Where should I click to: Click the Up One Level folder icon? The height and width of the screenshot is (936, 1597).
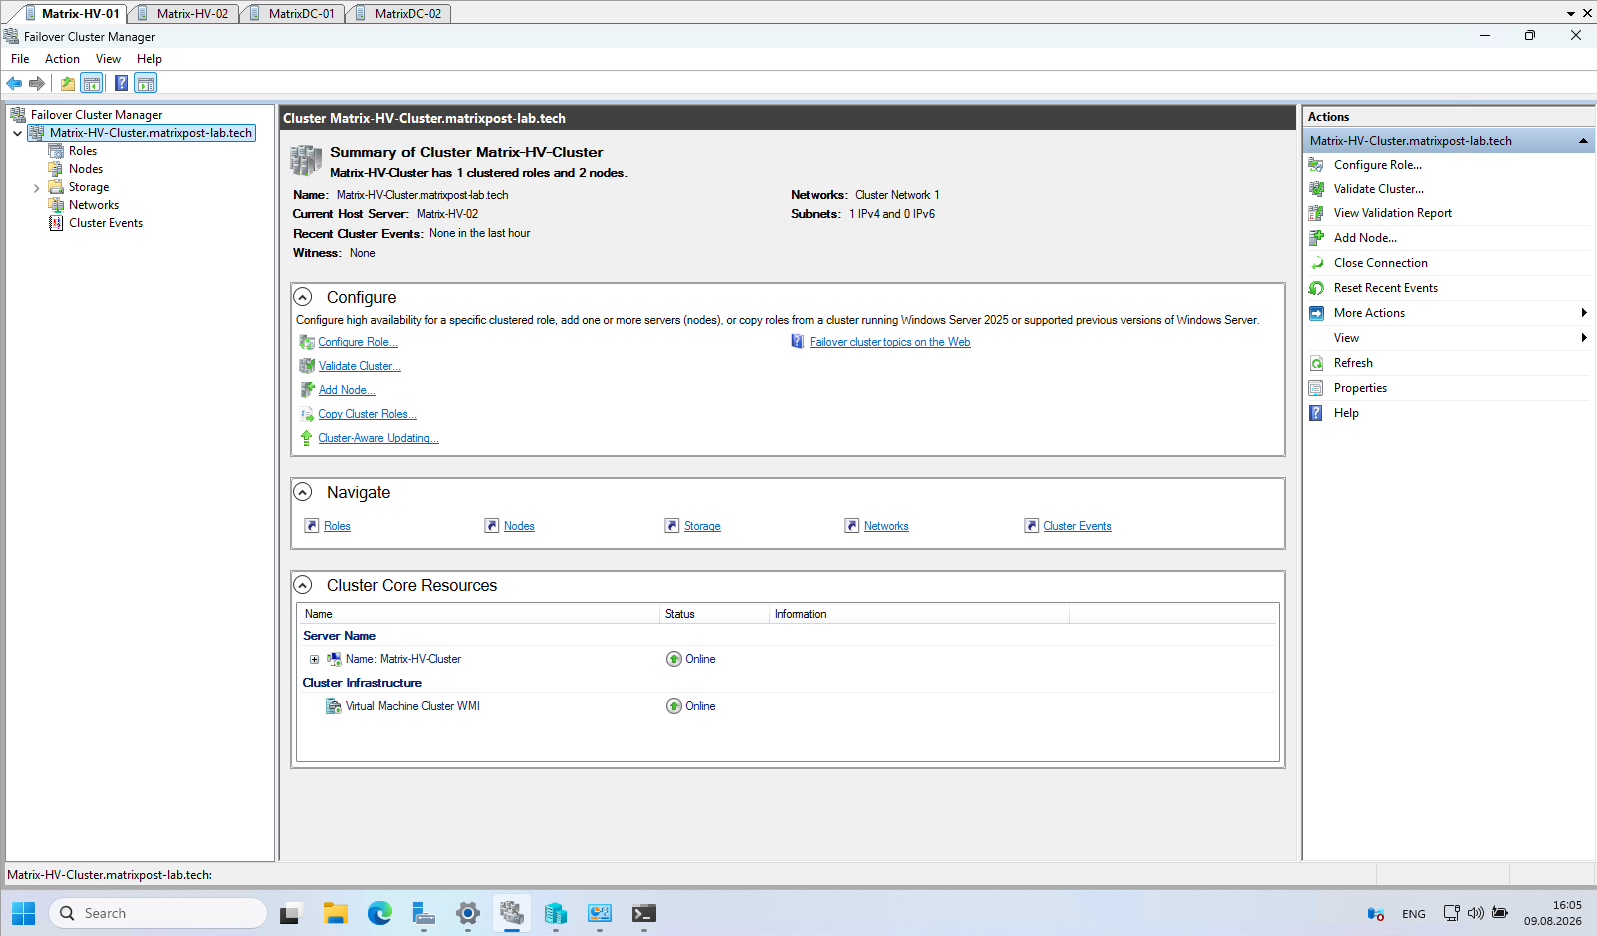[x=68, y=83]
